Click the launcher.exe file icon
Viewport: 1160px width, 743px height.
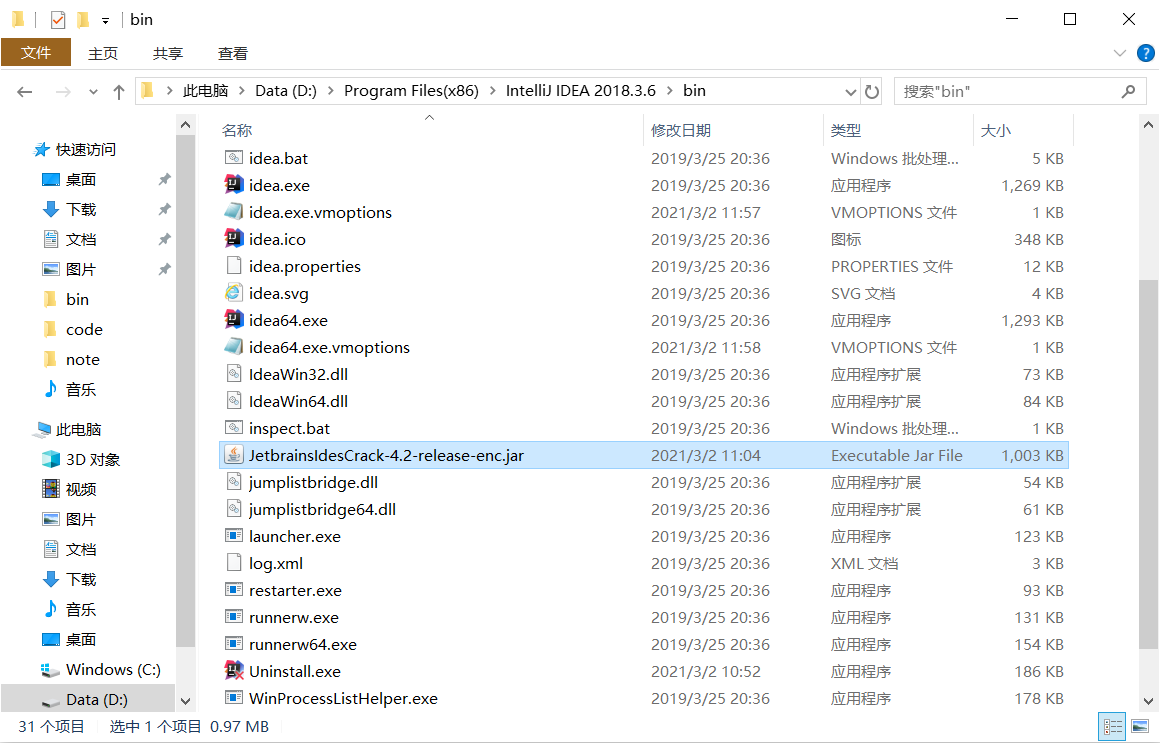234,536
